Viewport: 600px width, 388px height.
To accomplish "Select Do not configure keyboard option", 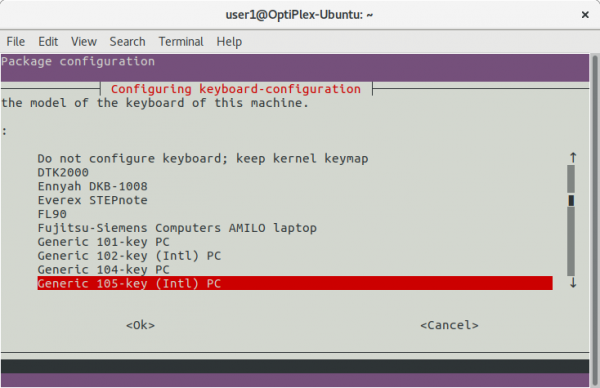I will [295, 158].
